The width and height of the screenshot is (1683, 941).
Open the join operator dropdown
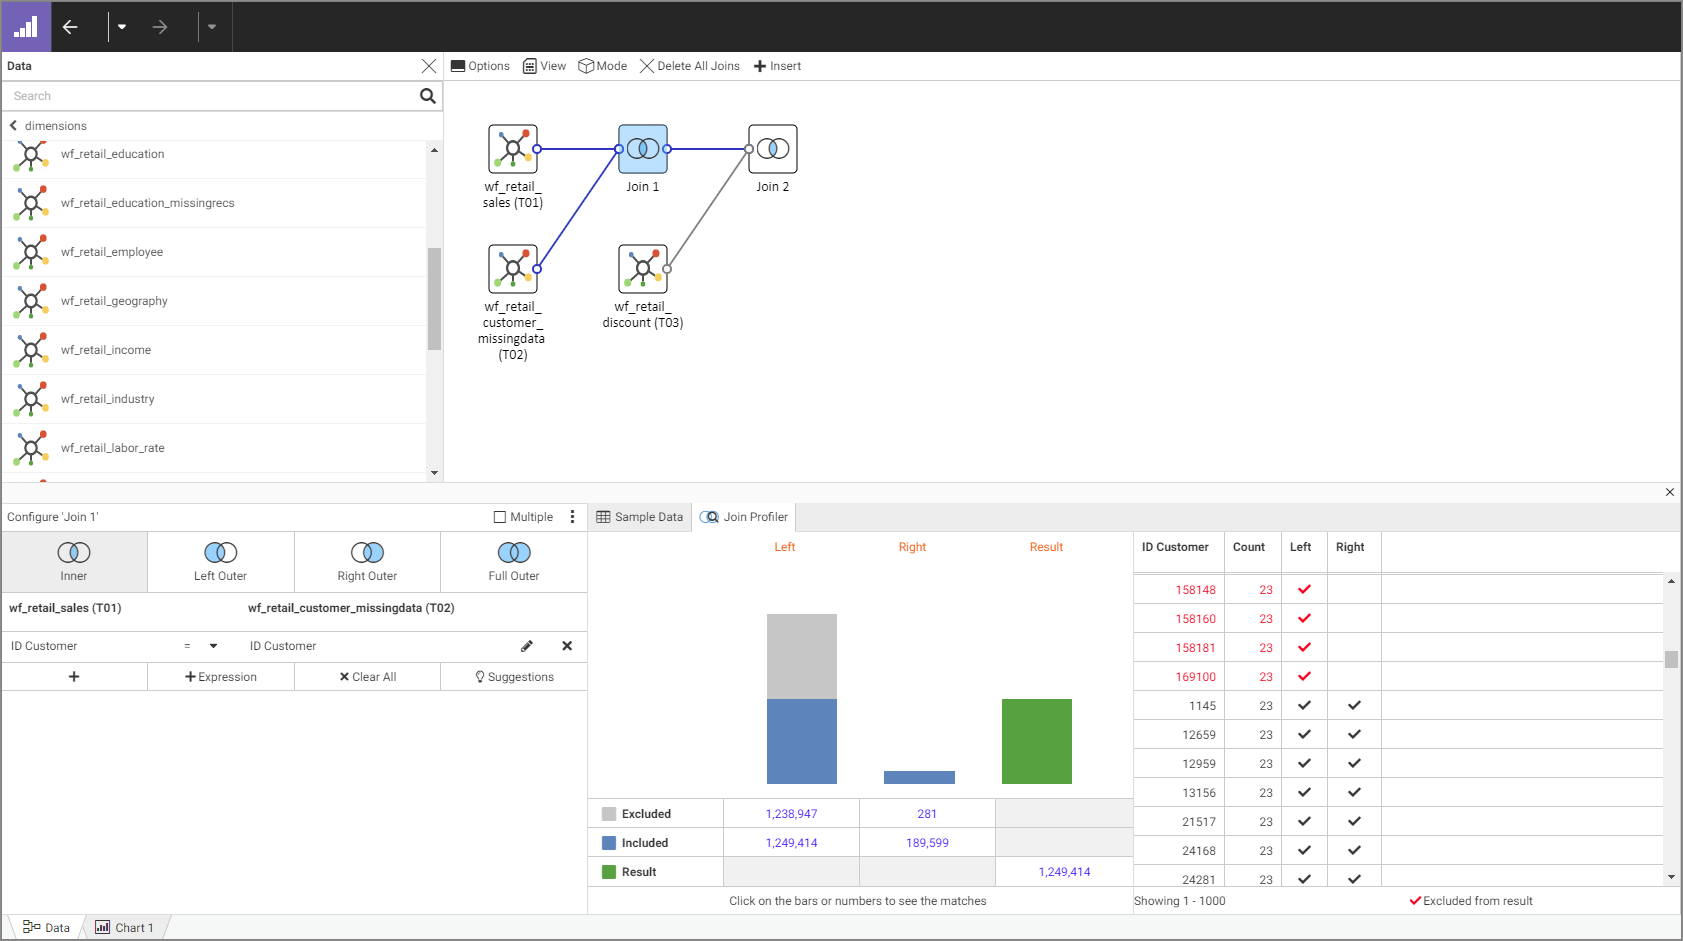point(212,646)
